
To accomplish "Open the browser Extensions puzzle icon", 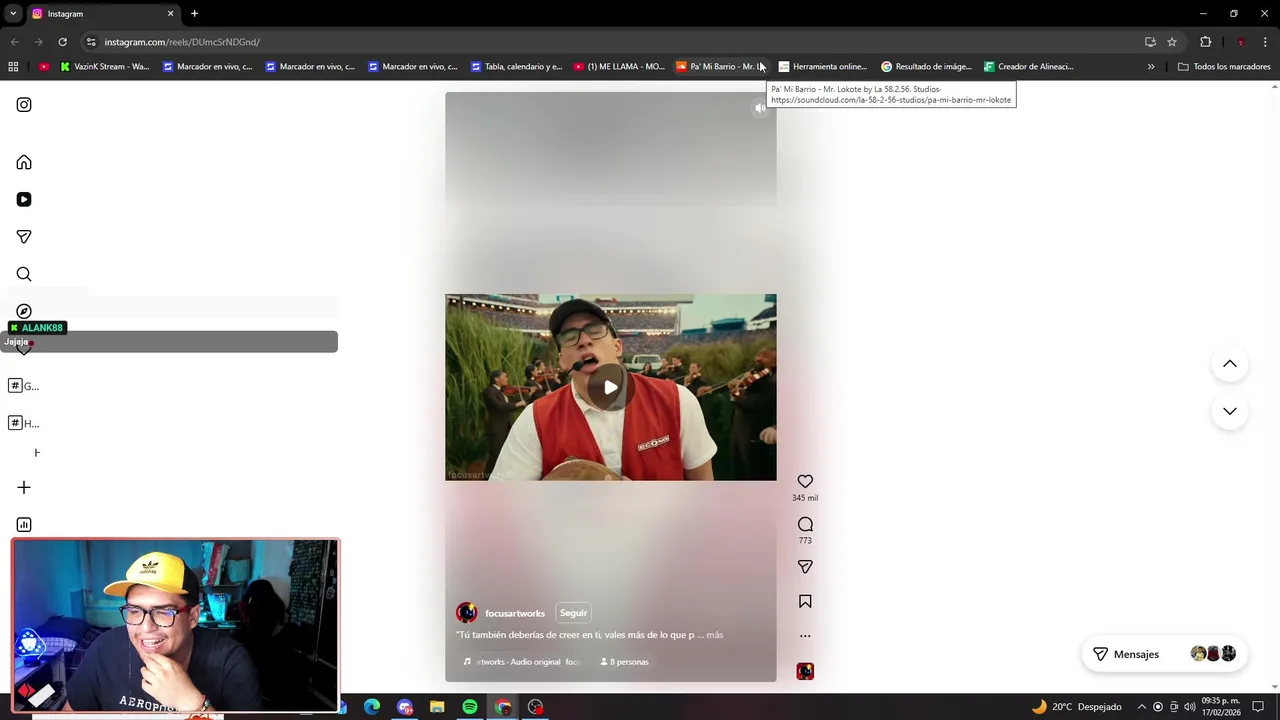I will (1205, 42).
